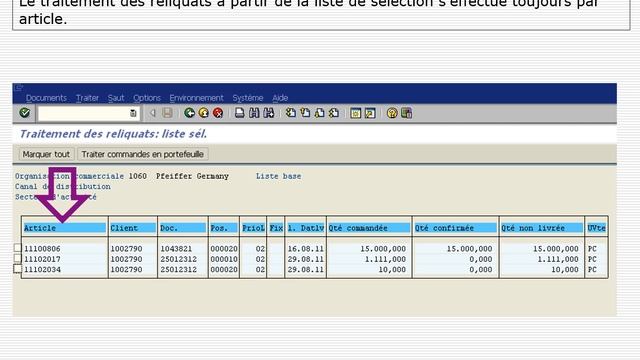The height and width of the screenshot is (360, 640).
Task: Click the Qté commandée column header
Action: [x=369, y=228]
